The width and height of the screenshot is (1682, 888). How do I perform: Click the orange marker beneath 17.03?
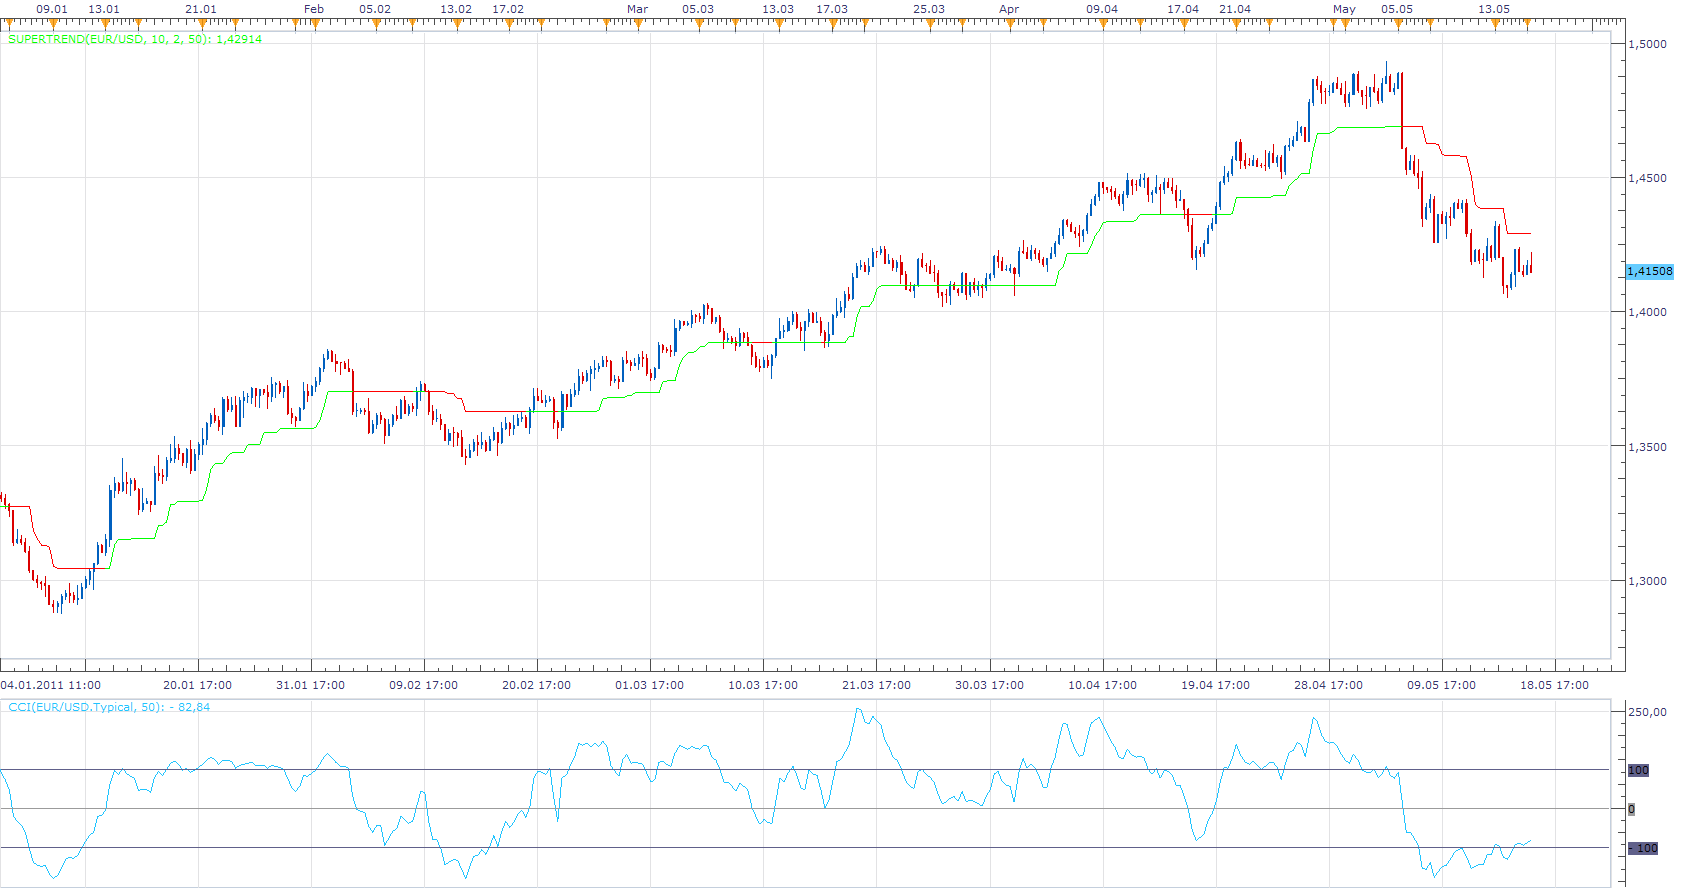coord(833,23)
